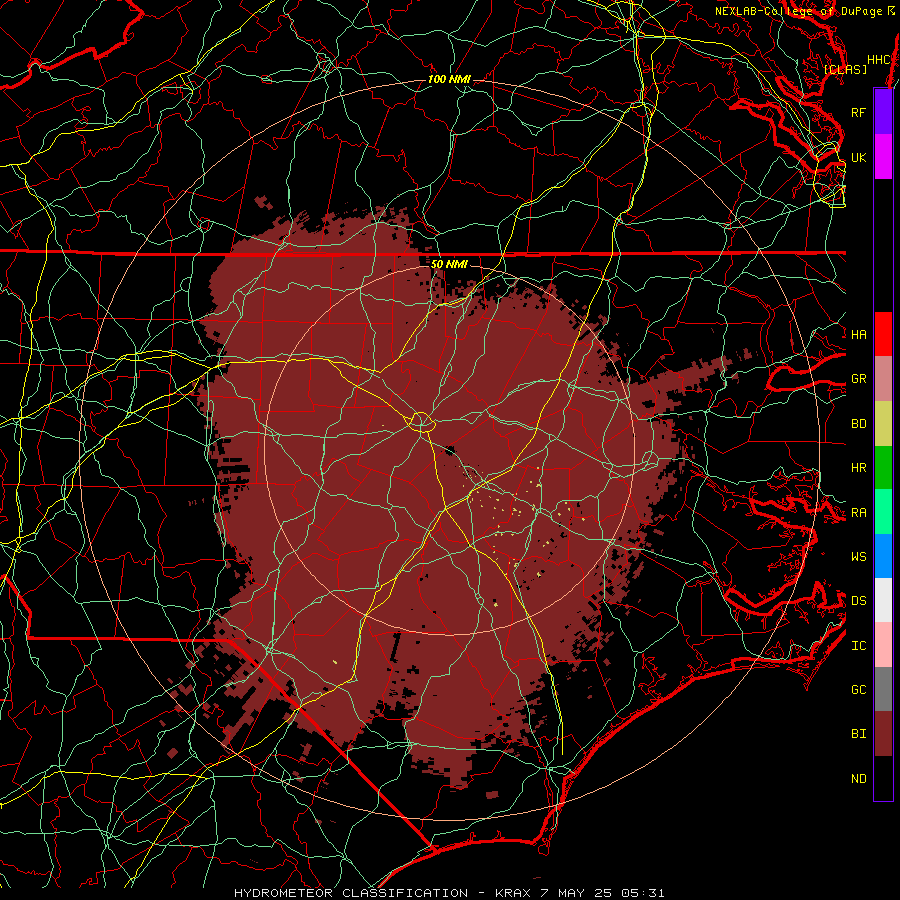This screenshot has width=900, height=900.
Task: Click the DS white legend swatch
Action: click(883, 600)
